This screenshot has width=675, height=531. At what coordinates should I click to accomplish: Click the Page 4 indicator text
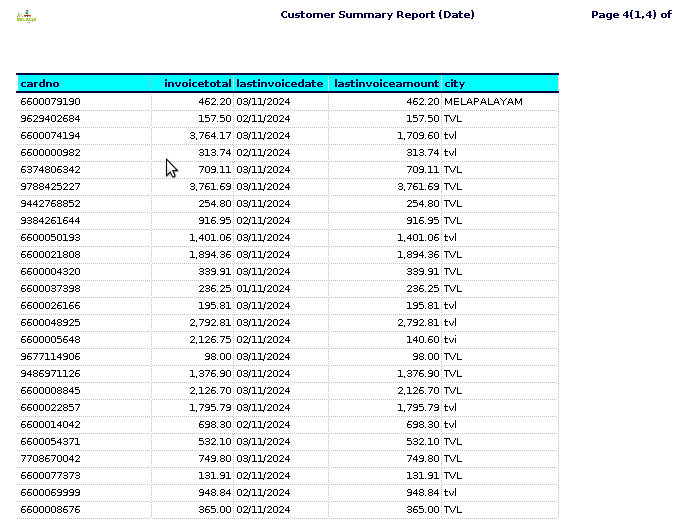[x=631, y=15]
